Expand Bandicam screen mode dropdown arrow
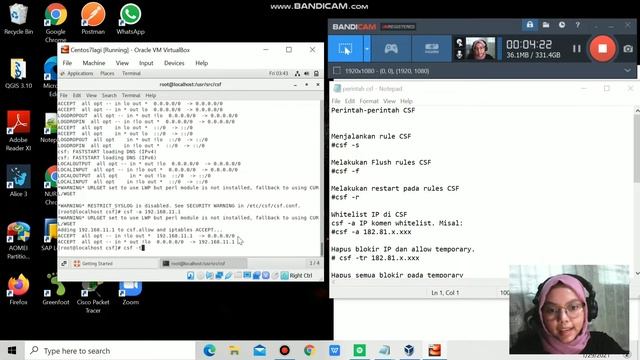Screen dimensions: 640x360 point(367,49)
